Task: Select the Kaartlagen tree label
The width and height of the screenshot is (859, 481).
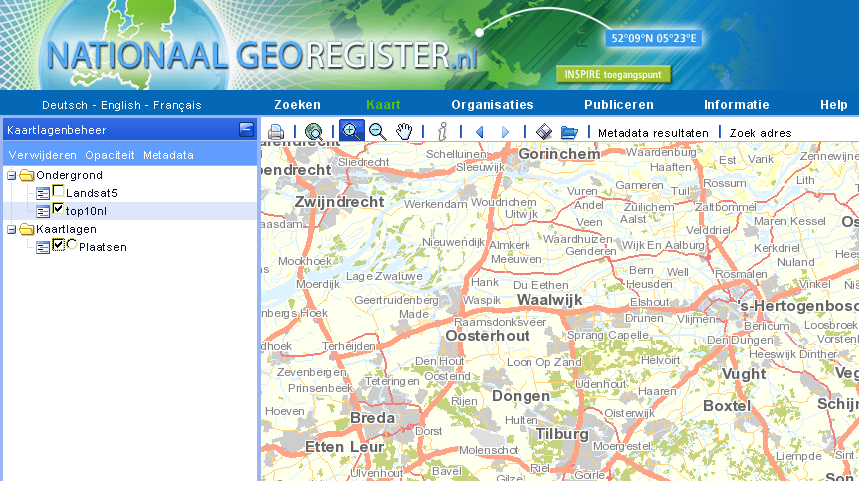Action: point(66,229)
